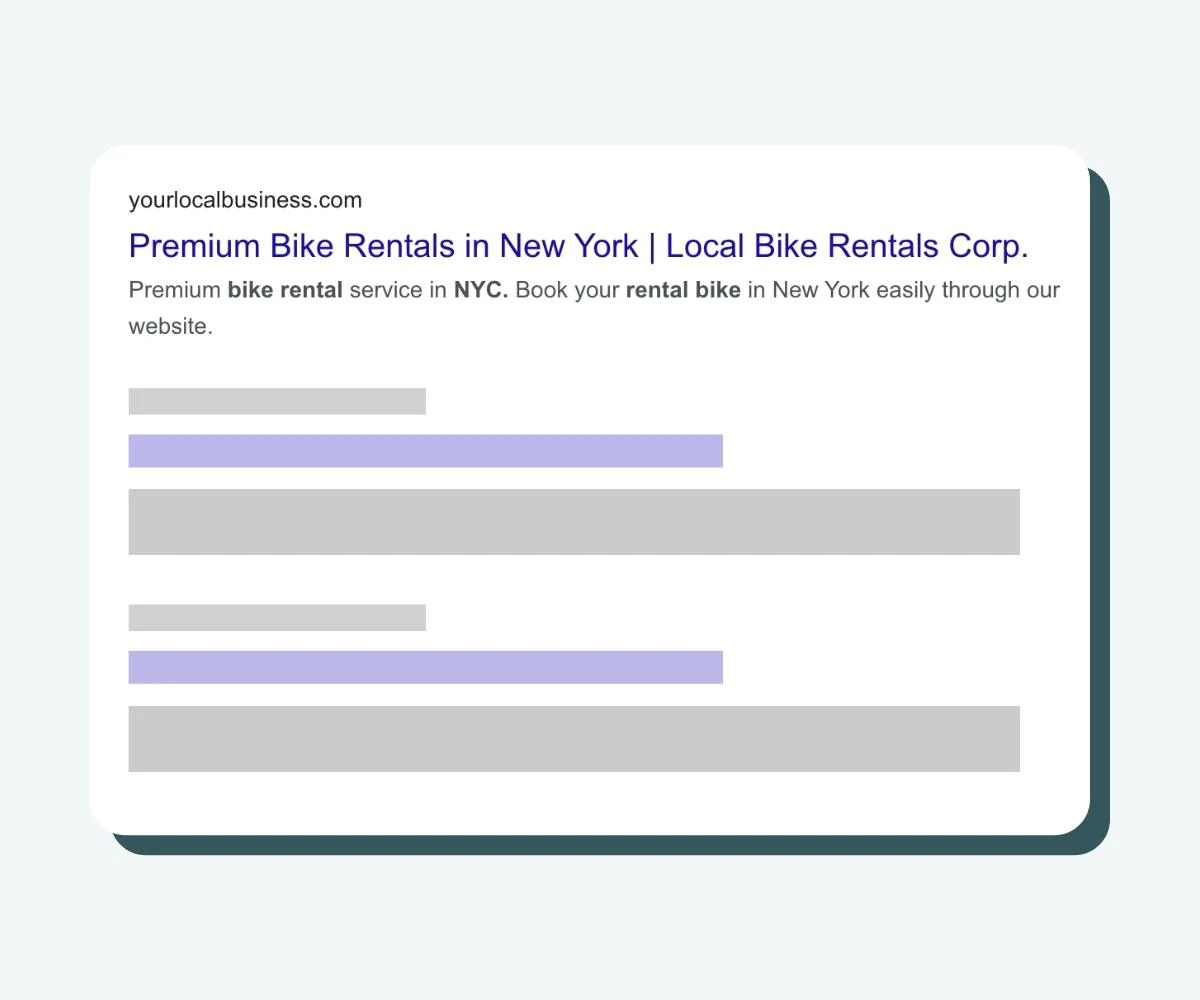Open the Premium Bike Rentals in New York result title
Viewport: 1200px width, 1000px height.
pyautogui.click(x=578, y=246)
